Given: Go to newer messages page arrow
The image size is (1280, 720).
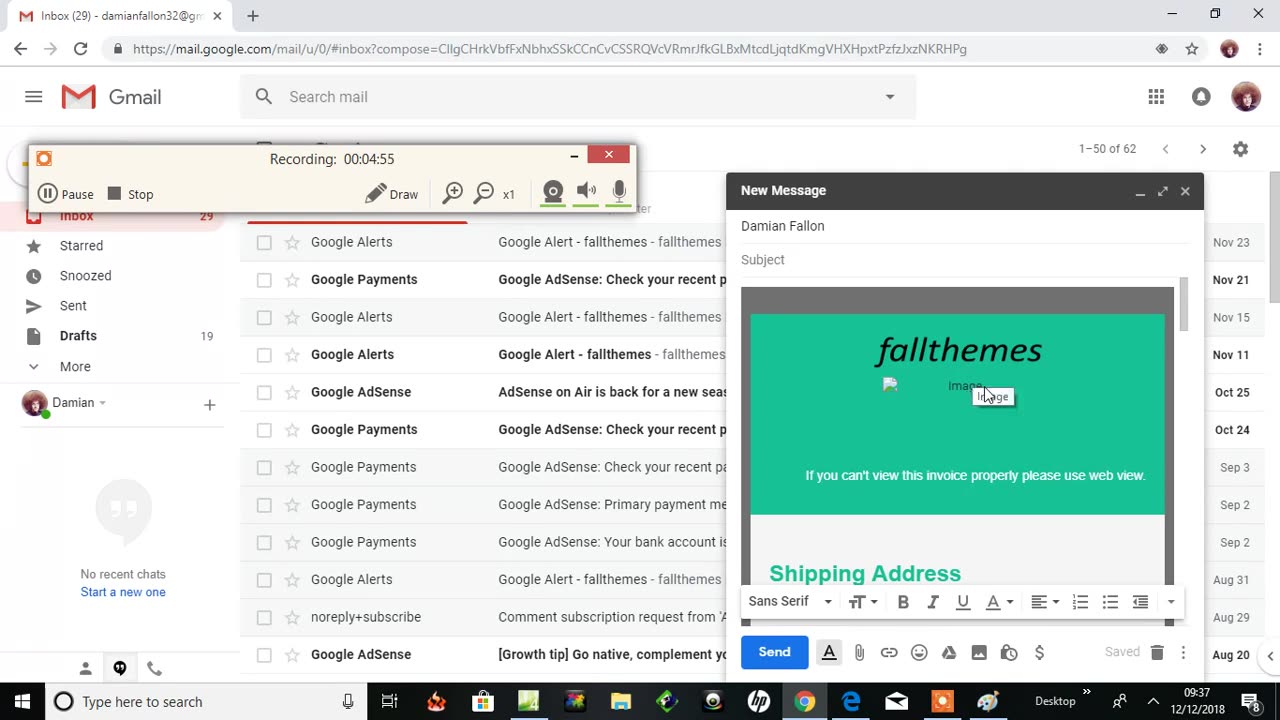Looking at the screenshot, I should [x=1165, y=149].
